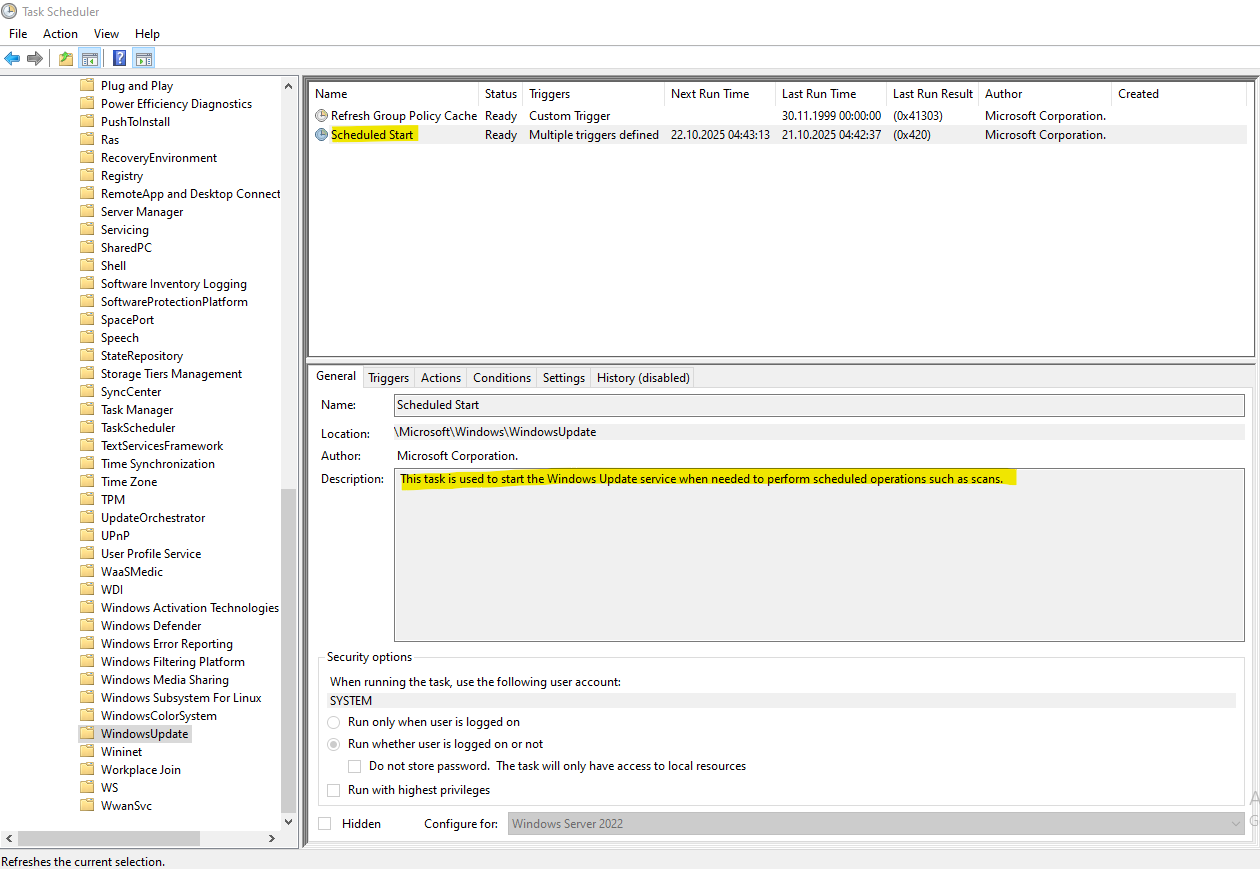Click the Up One Level folder icon
The width and height of the screenshot is (1260, 869).
[65, 59]
